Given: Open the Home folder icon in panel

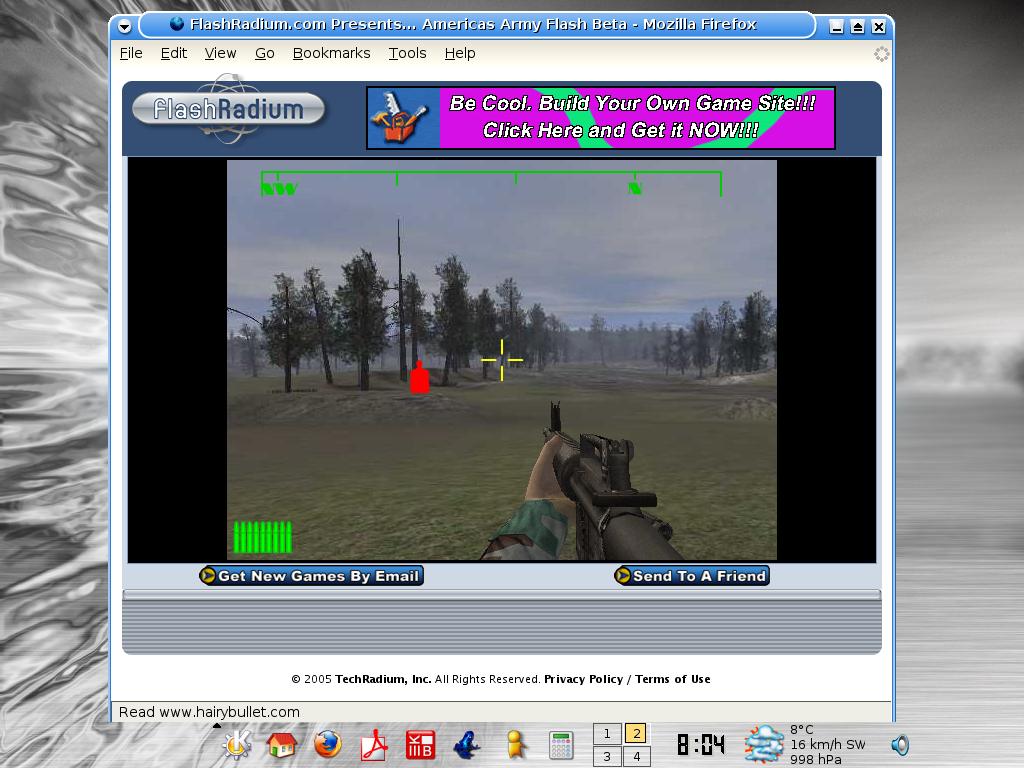Looking at the screenshot, I should pos(282,744).
